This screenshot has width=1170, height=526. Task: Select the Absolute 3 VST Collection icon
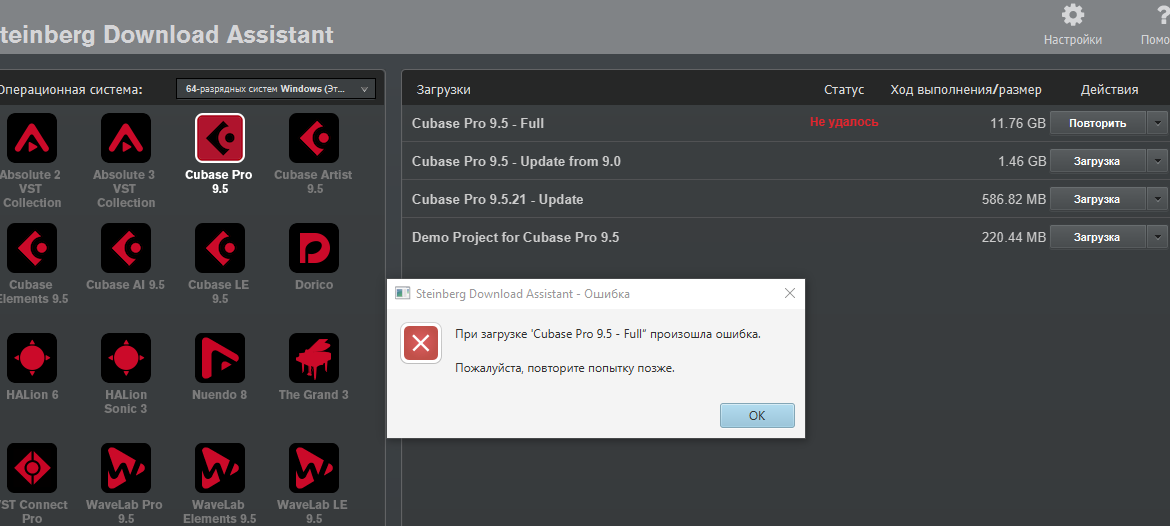(126, 138)
